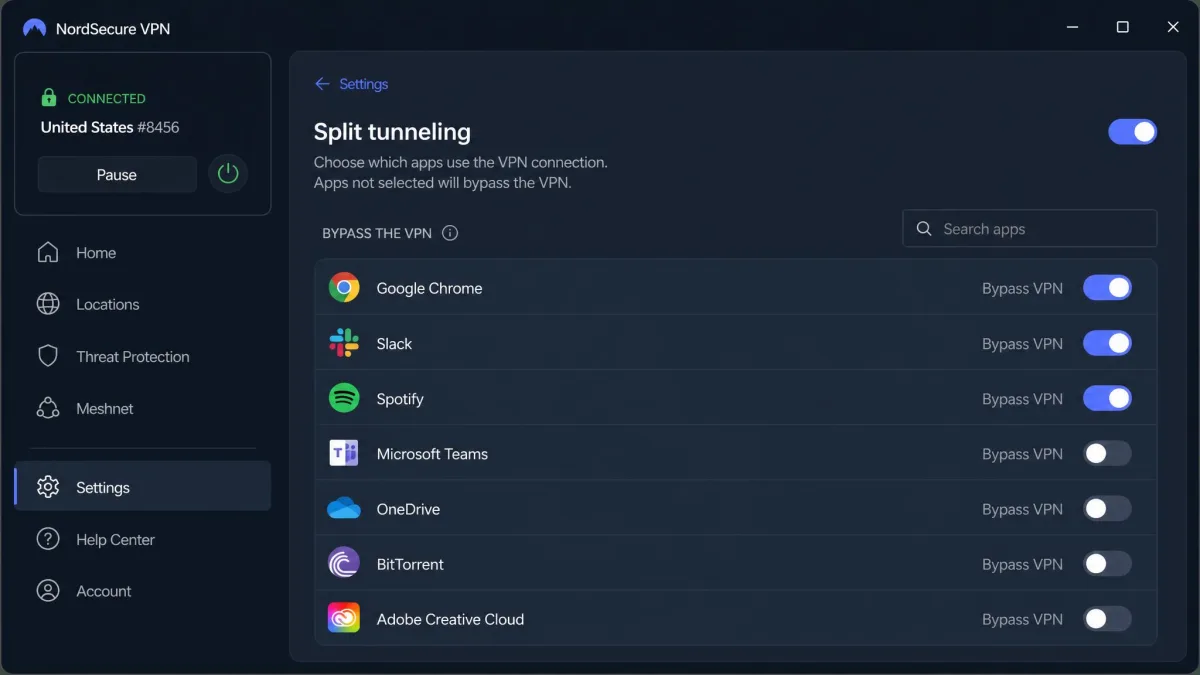Click the Google Chrome app icon
Screen dimensions: 1200x675
pos(344,288)
